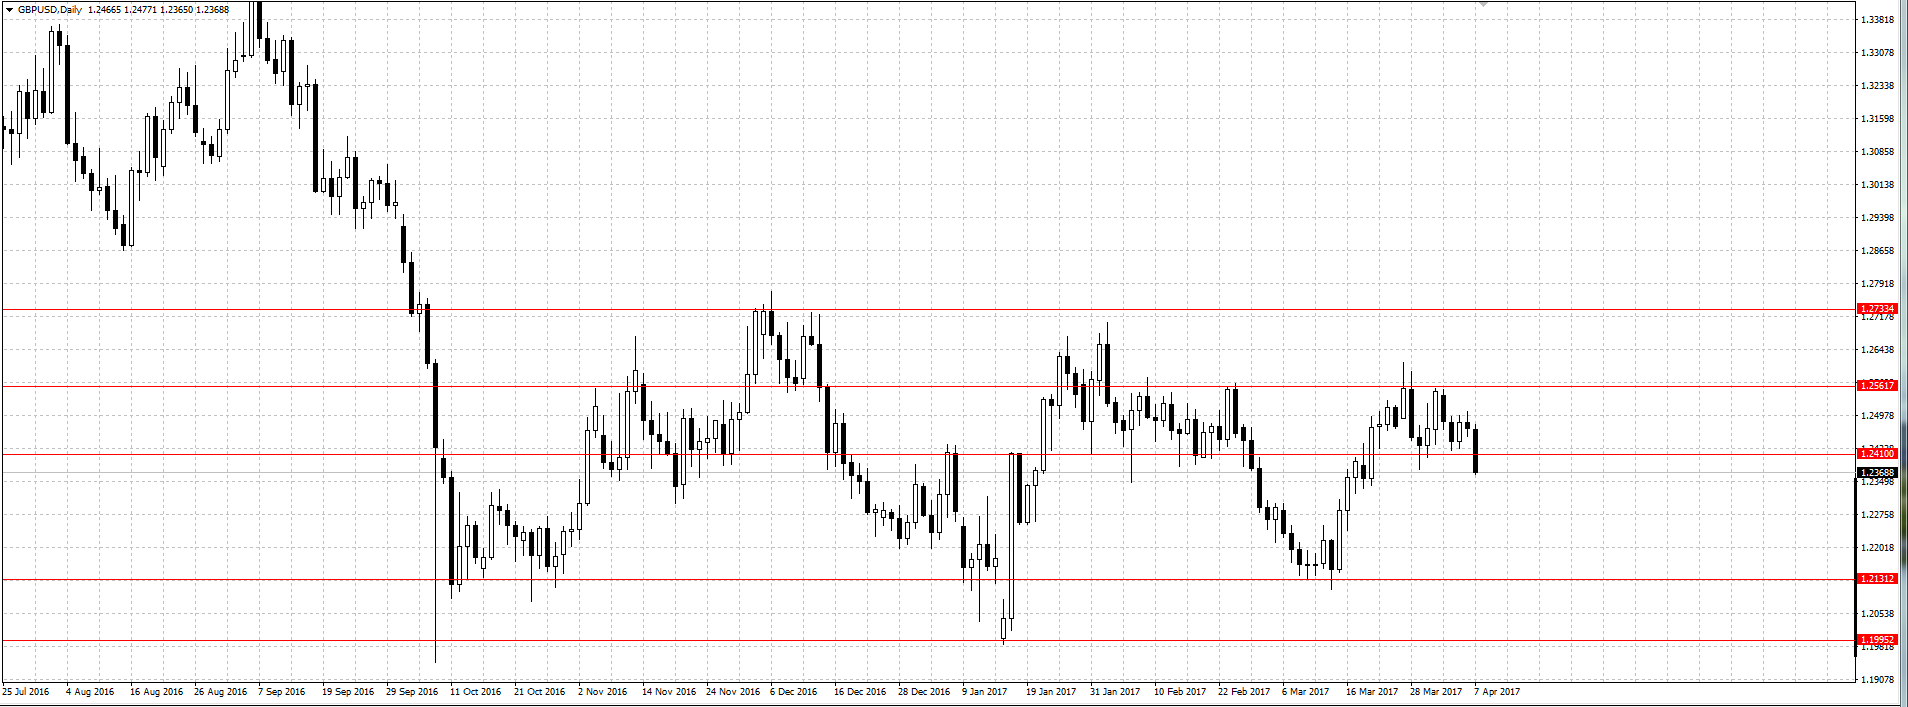
Task: Click the 1.22018 price axis value
Action: tap(1877, 548)
